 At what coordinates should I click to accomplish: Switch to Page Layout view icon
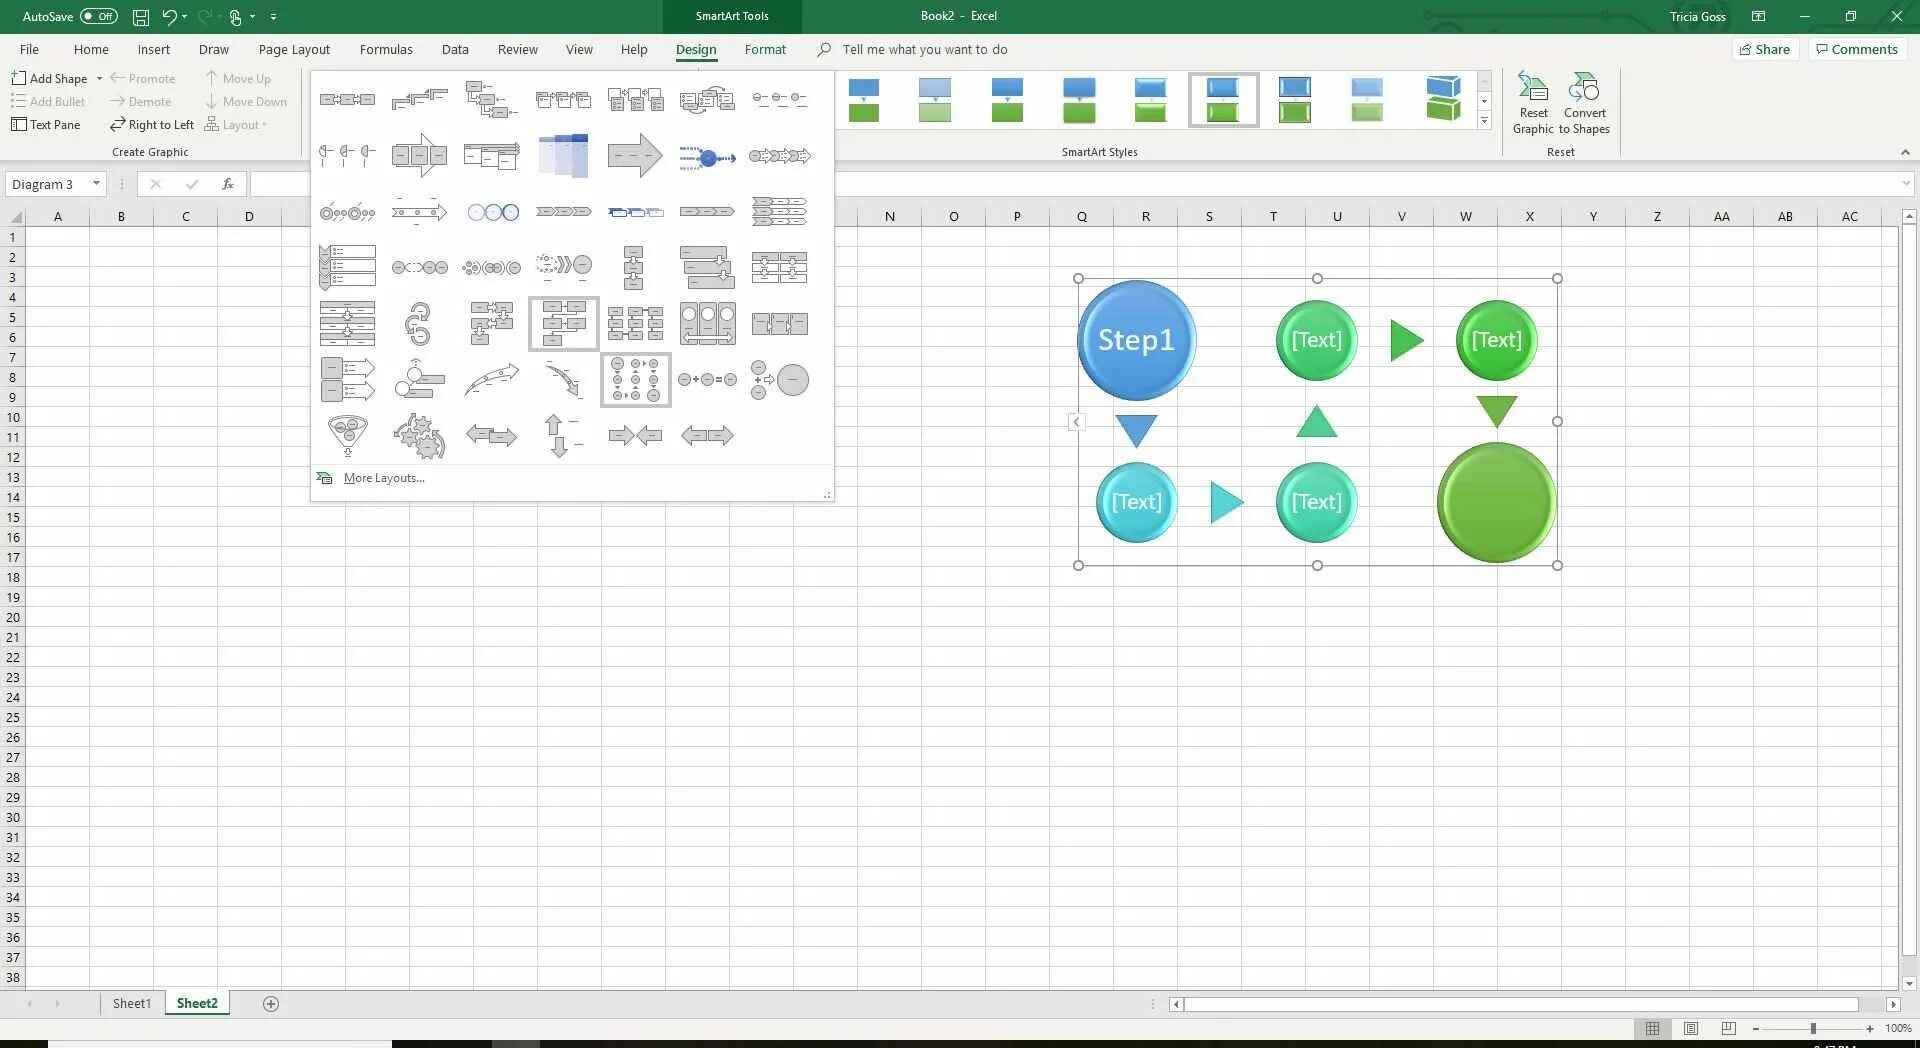[1690, 1028]
